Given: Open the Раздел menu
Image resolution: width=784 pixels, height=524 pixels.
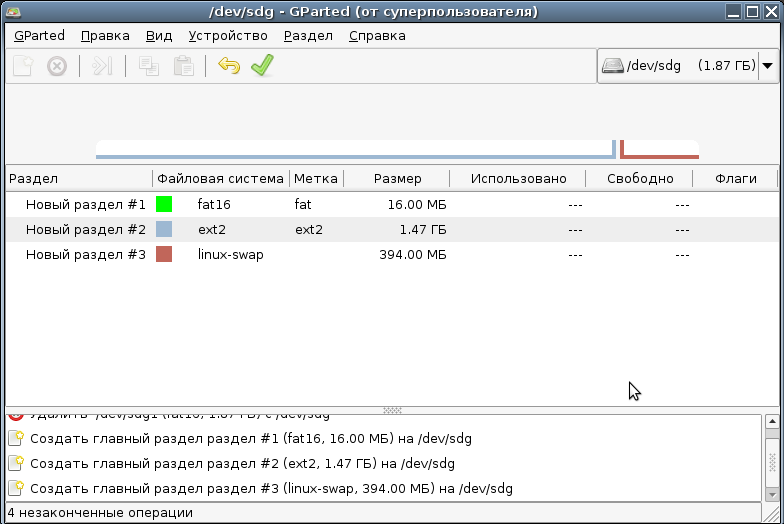Looking at the screenshot, I should (x=308, y=36).
